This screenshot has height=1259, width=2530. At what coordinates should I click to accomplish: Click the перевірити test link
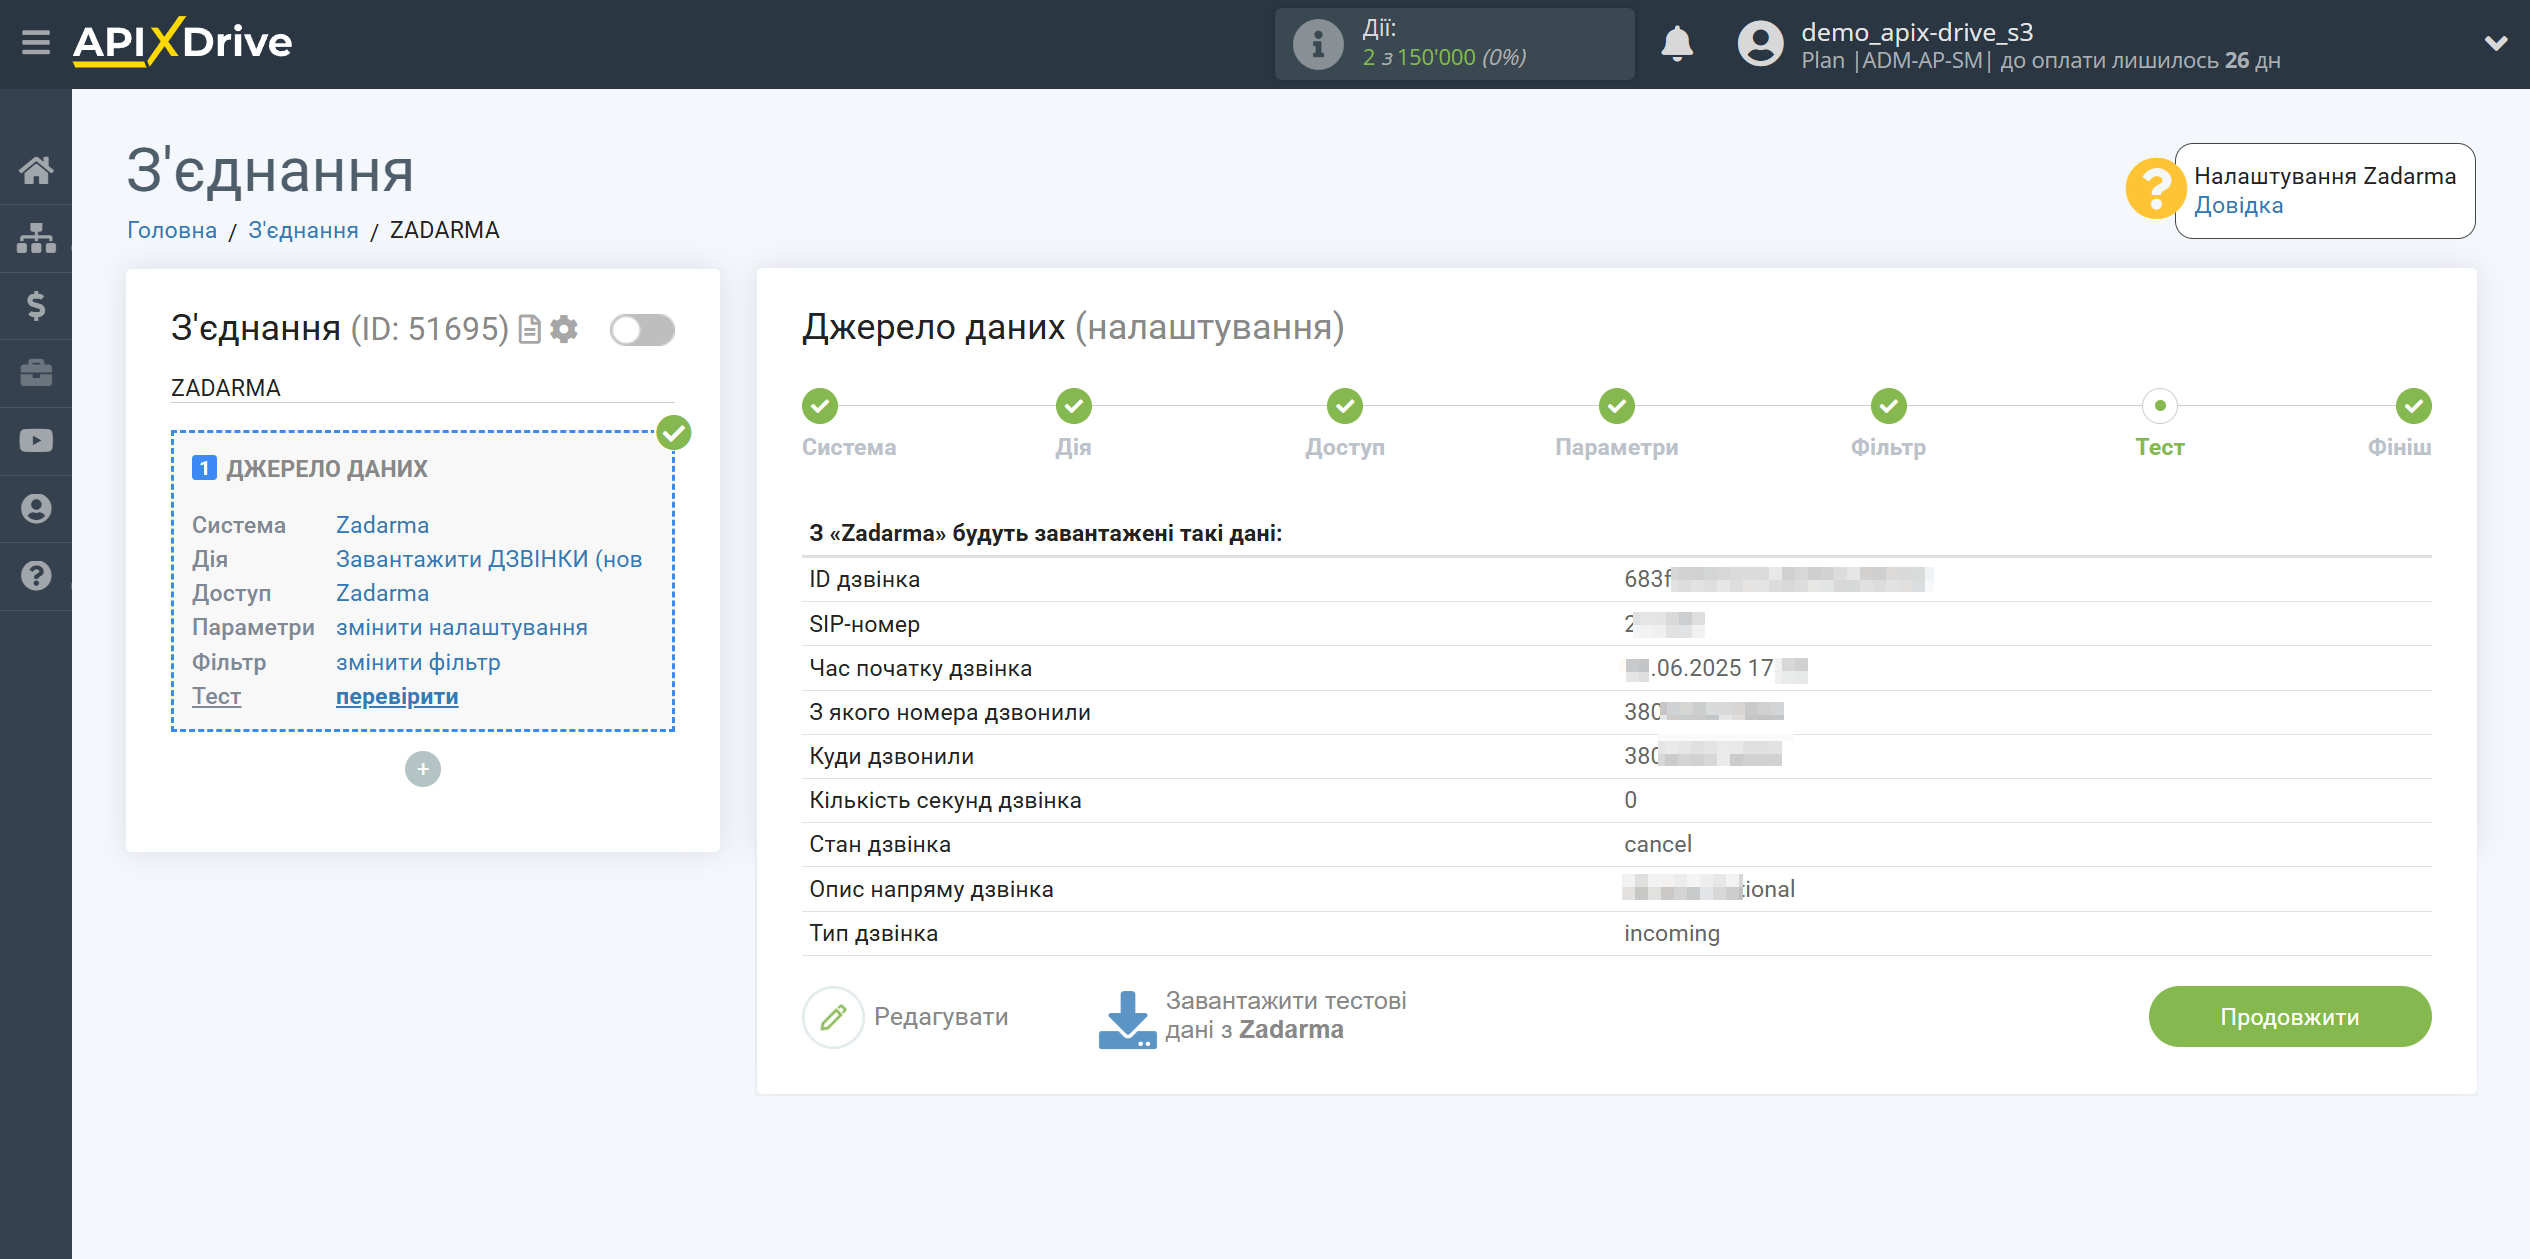point(397,696)
